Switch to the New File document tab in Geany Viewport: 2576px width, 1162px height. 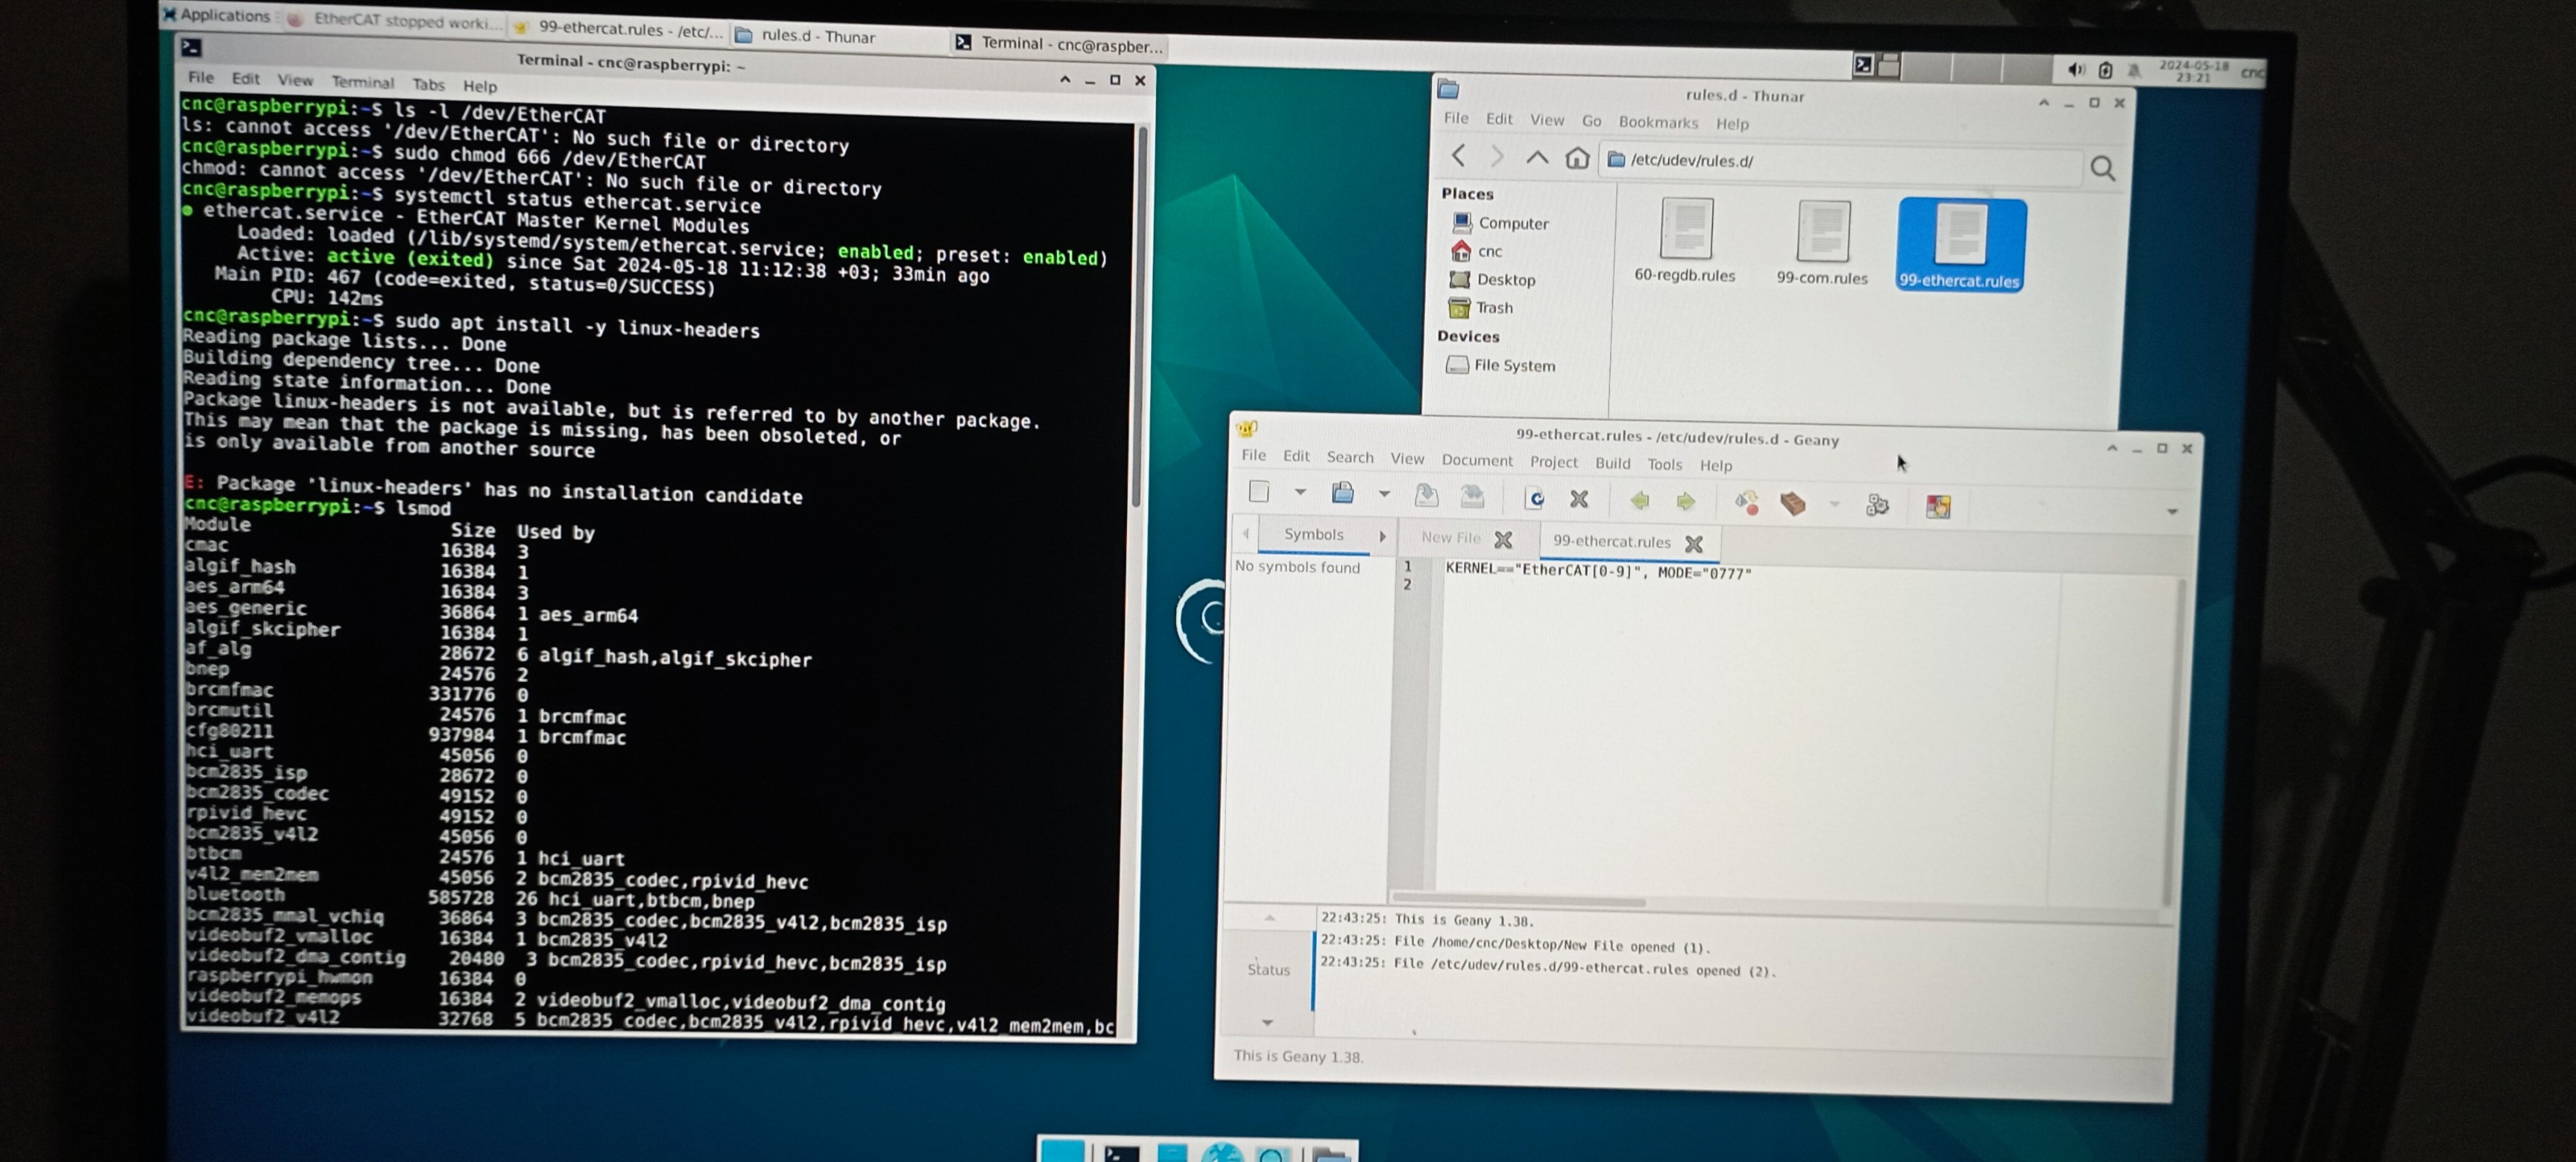tap(1450, 537)
